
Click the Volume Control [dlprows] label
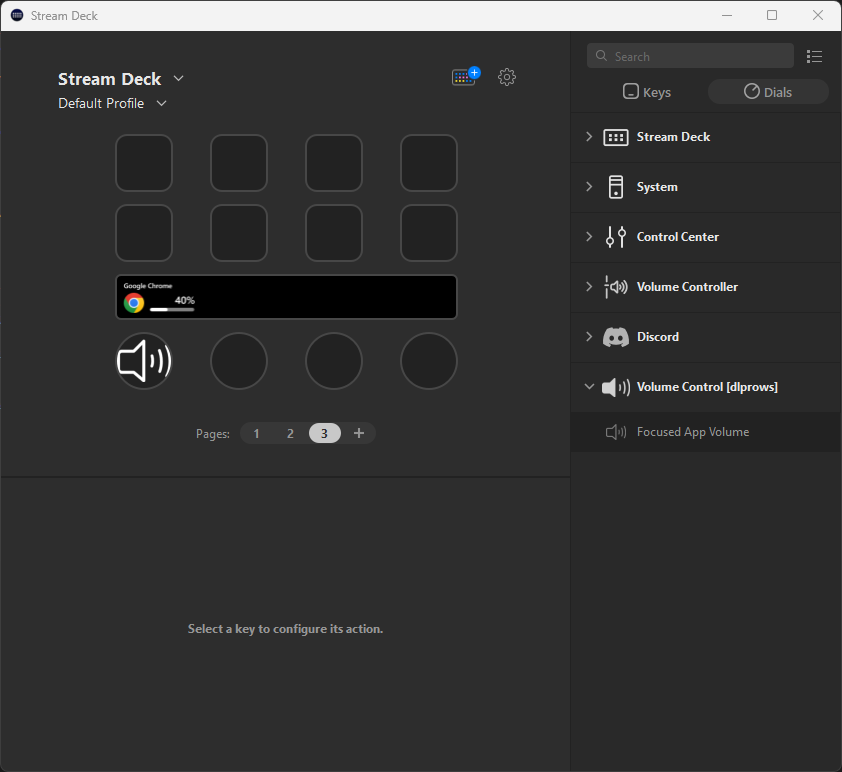[x=707, y=387]
